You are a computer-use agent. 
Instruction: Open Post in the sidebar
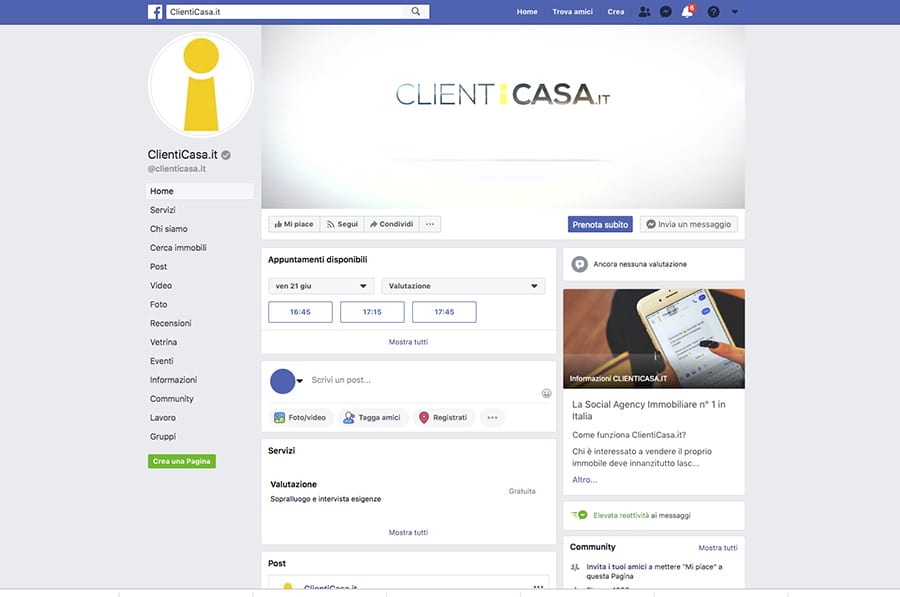158,267
